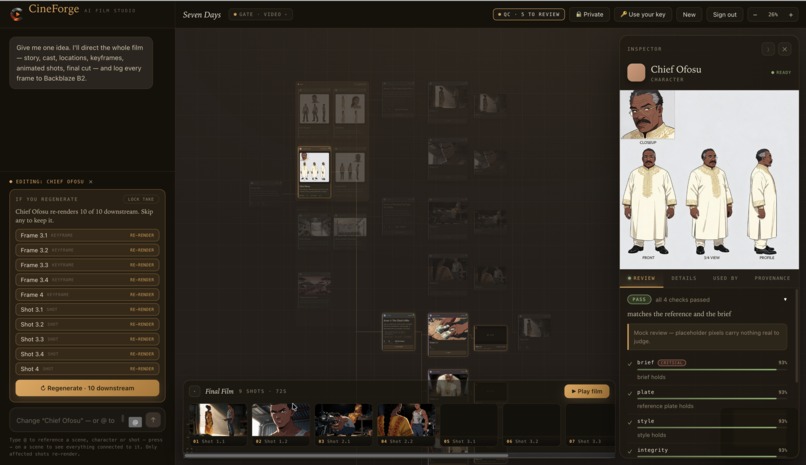Click the CineForge logo icon
This screenshot has height=465, width=806.
click(16, 14)
